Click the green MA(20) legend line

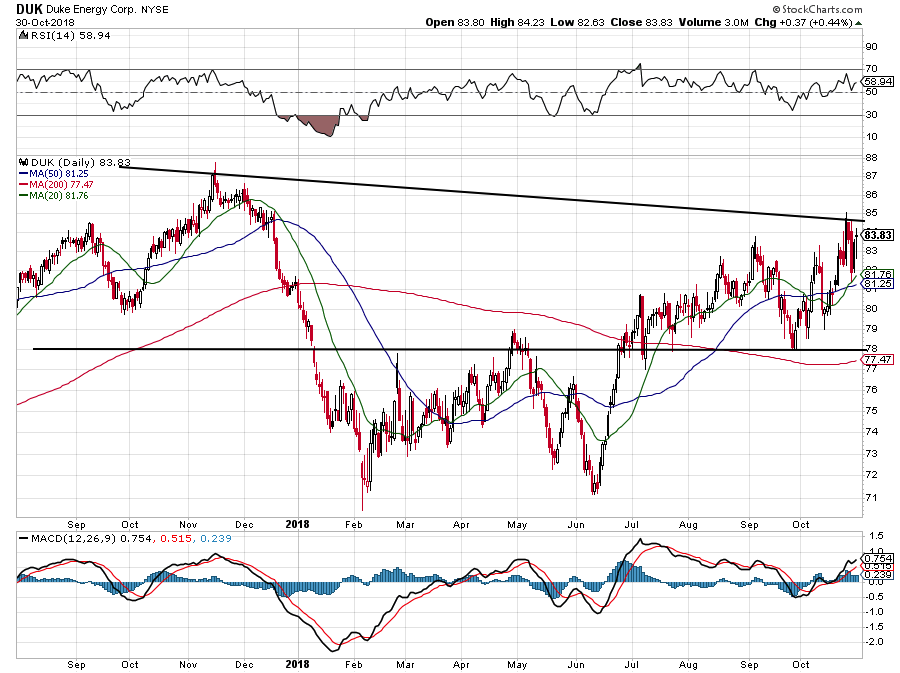(24, 196)
